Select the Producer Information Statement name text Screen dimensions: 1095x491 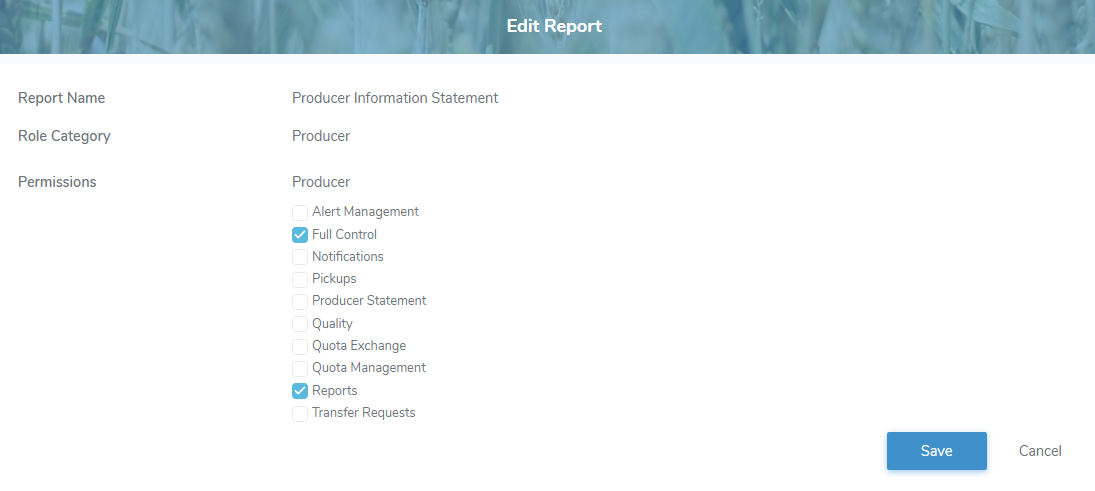tap(395, 98)
